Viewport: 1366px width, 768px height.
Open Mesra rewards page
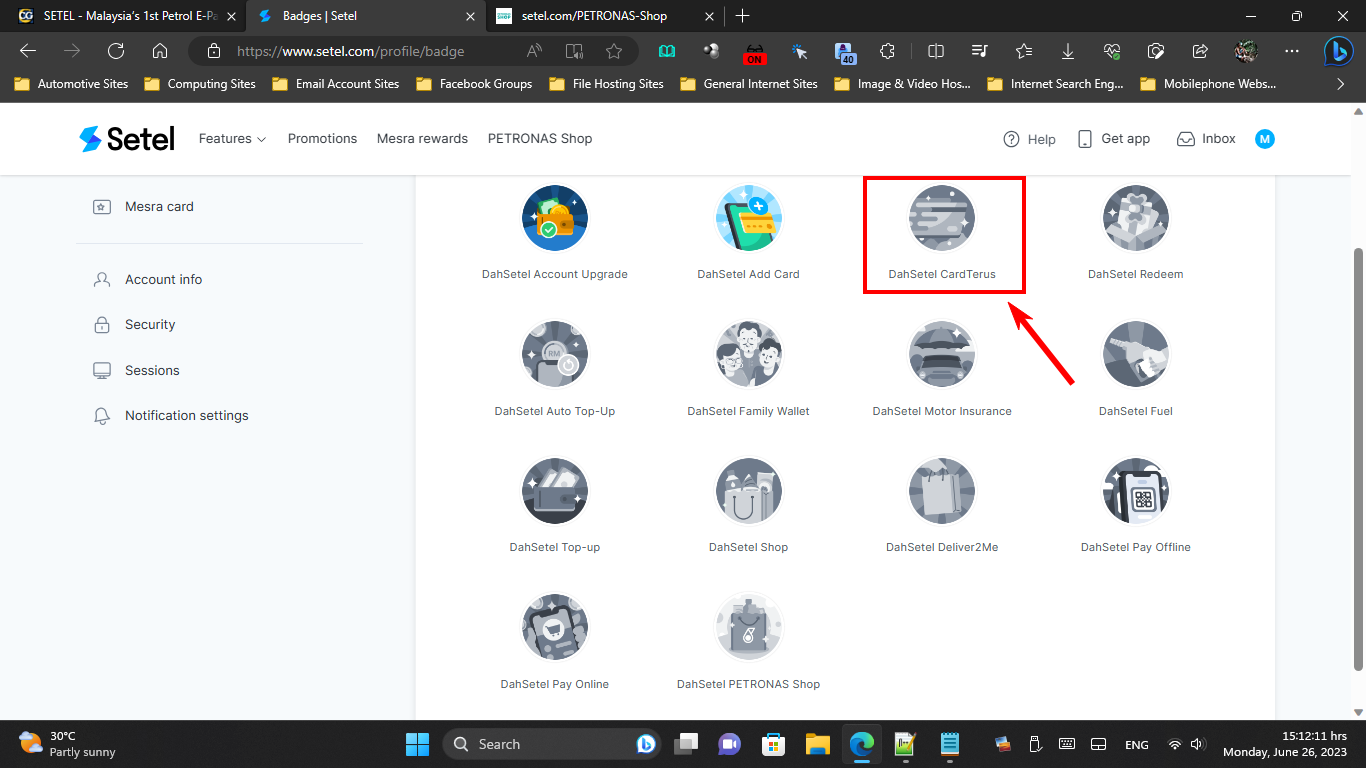coord(422,139)
